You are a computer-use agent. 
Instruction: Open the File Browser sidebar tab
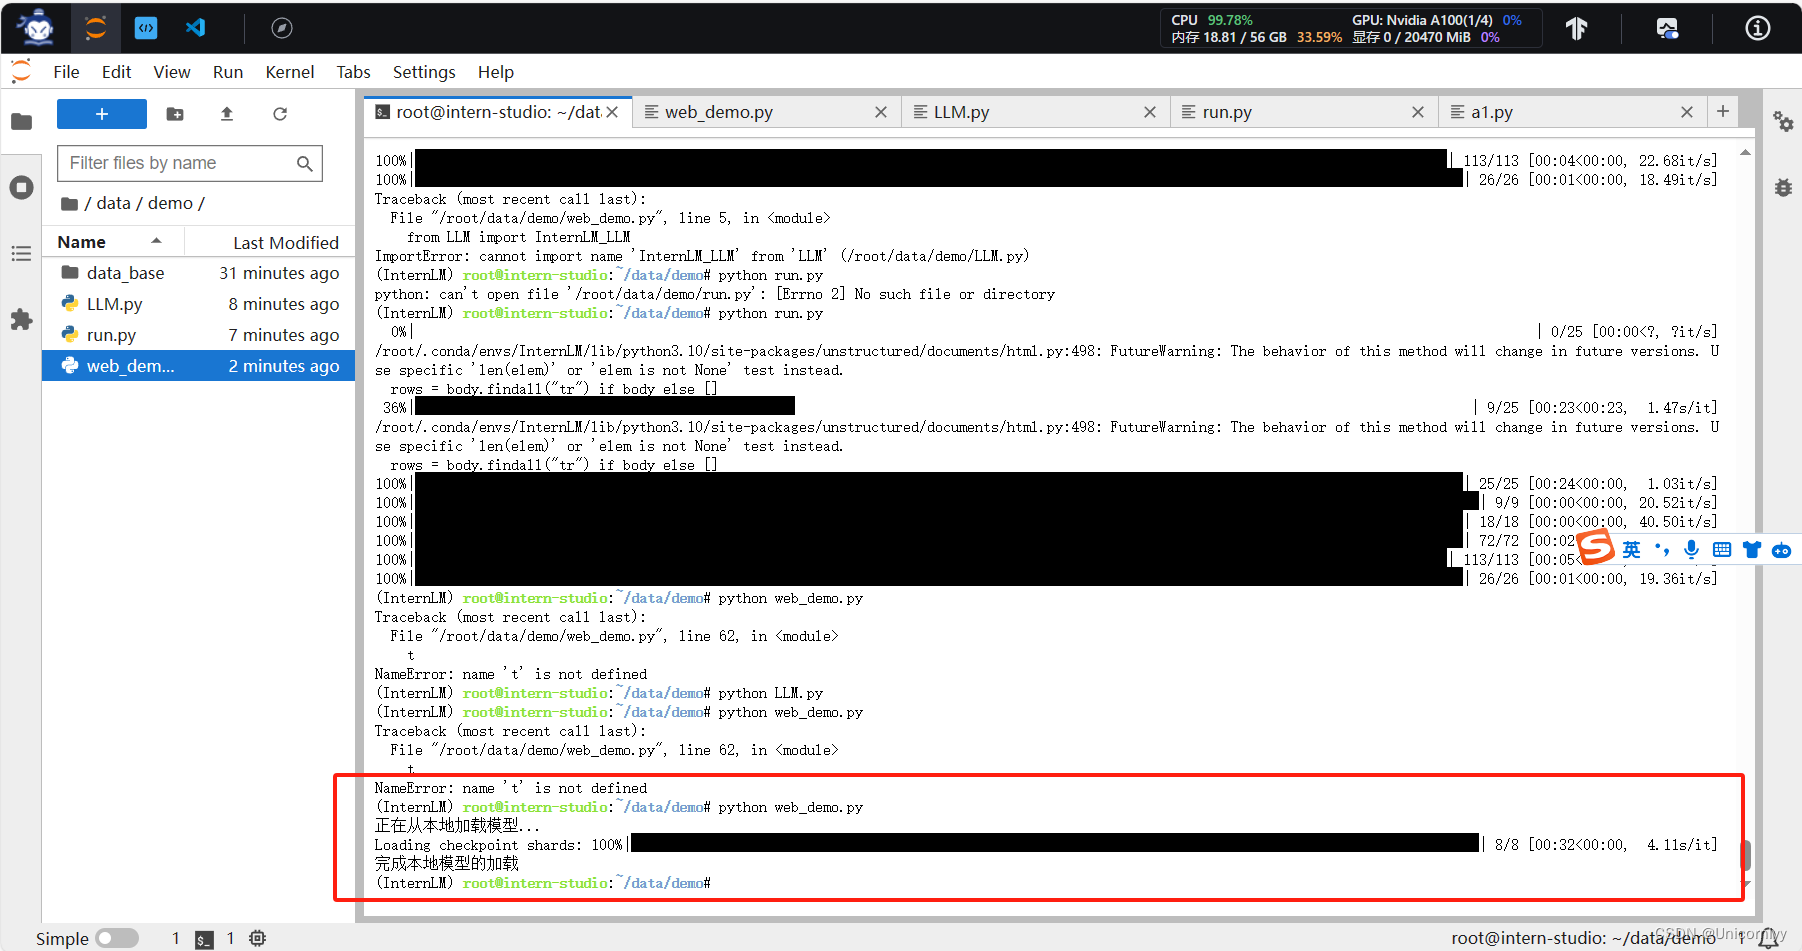click(21, 122)
